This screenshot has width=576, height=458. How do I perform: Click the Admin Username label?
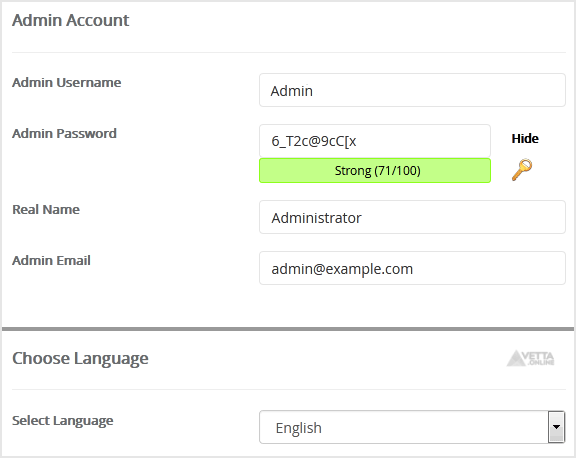[x=66, y=82]
